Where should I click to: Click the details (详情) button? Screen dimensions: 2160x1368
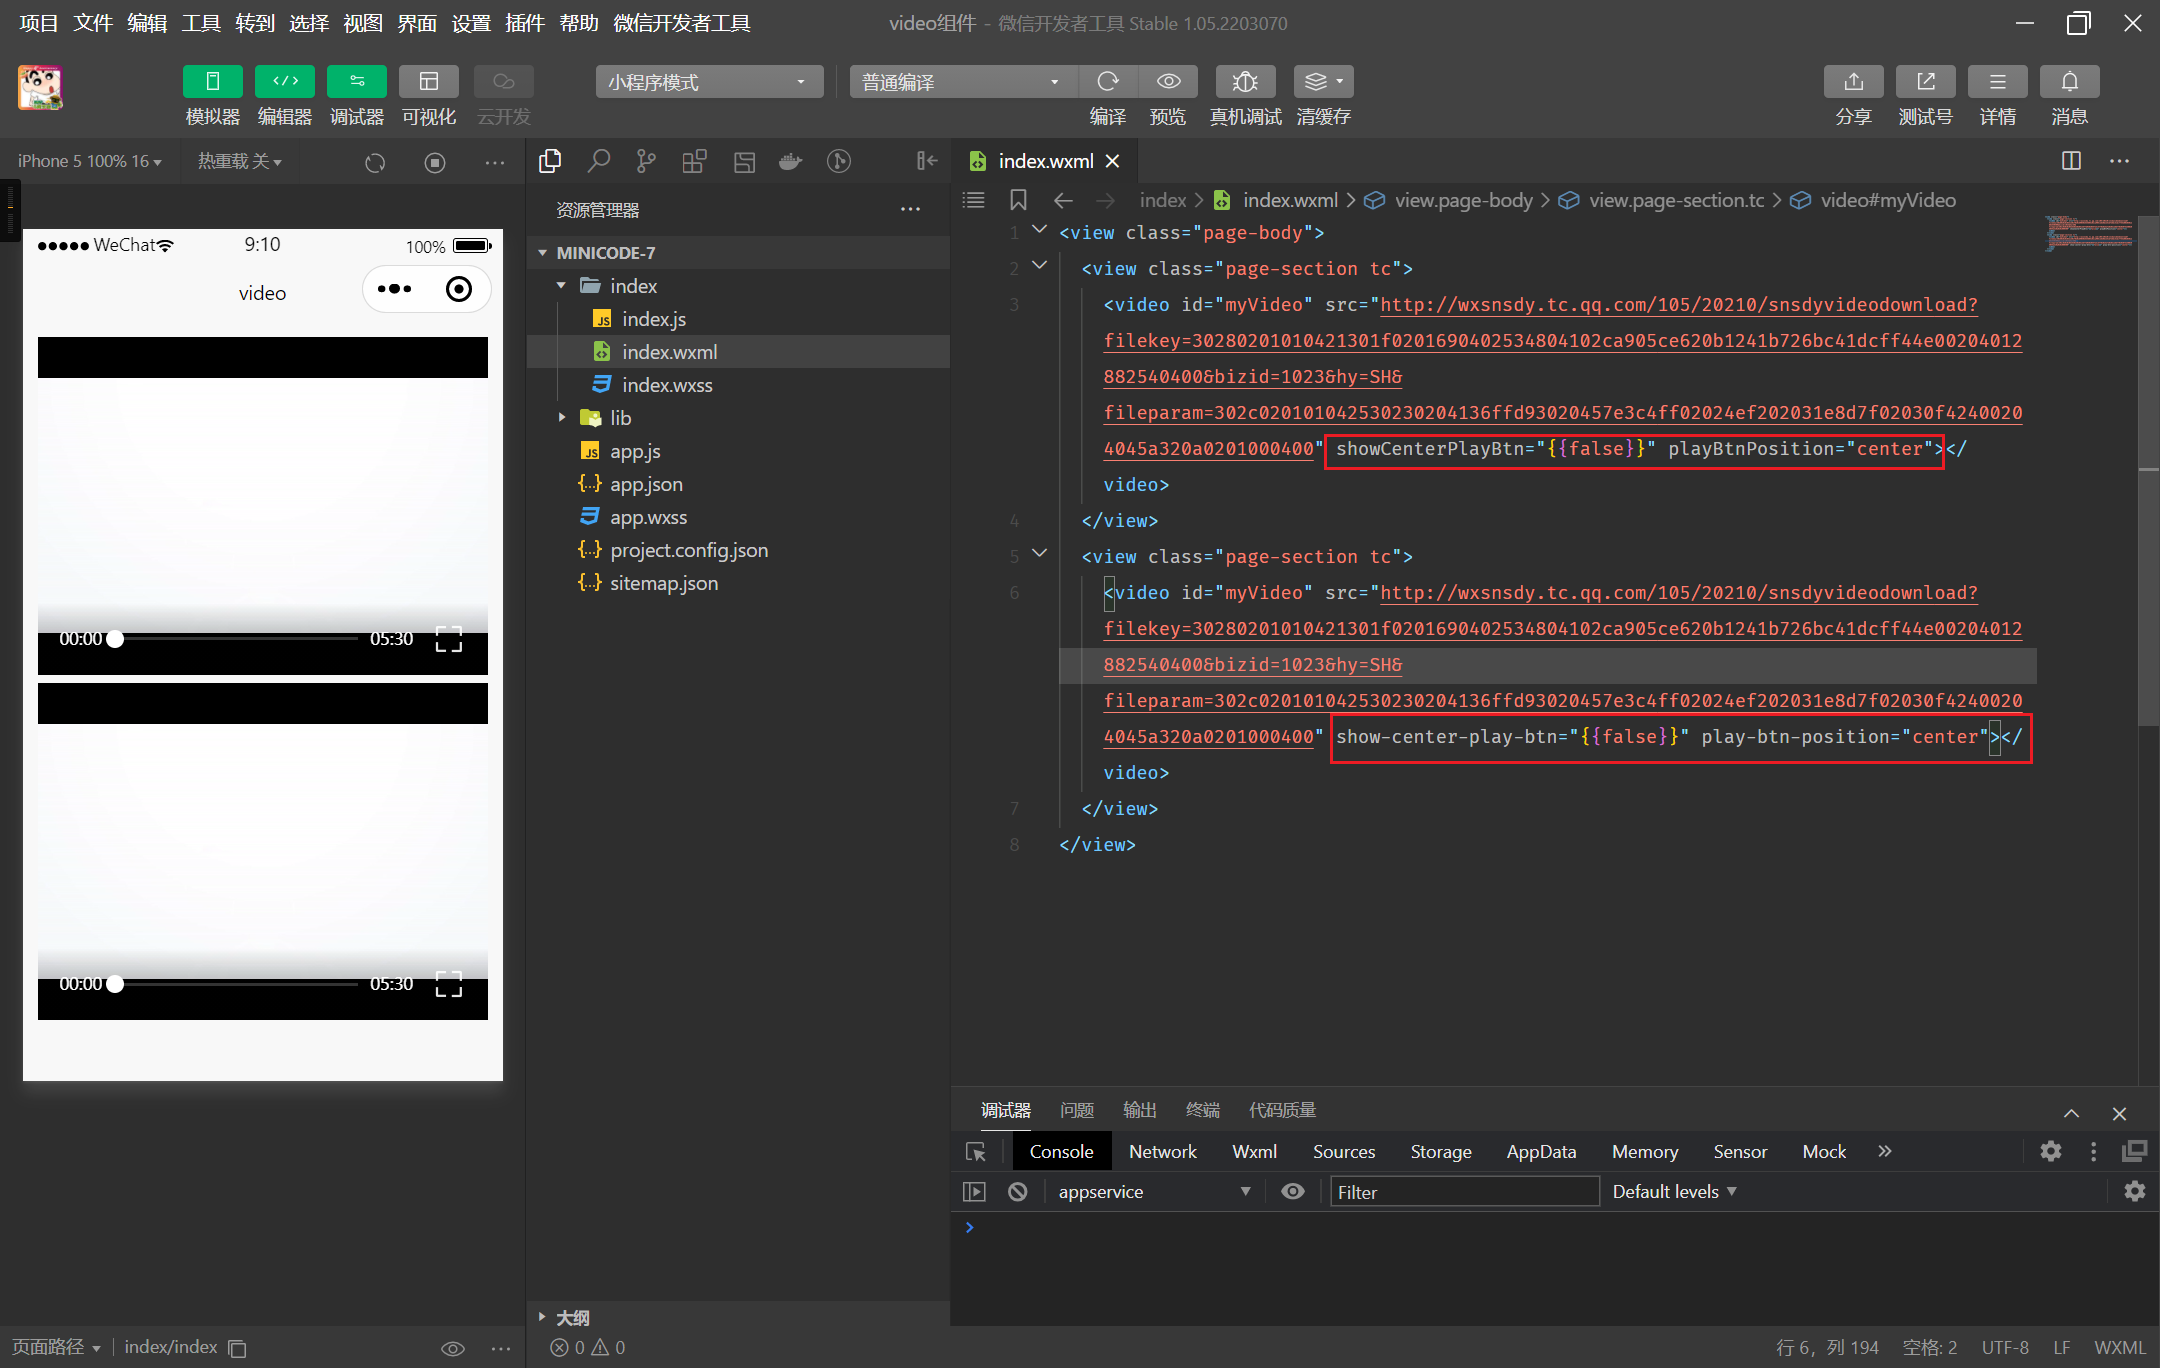pyautogui.click(x=1997, y=81)
